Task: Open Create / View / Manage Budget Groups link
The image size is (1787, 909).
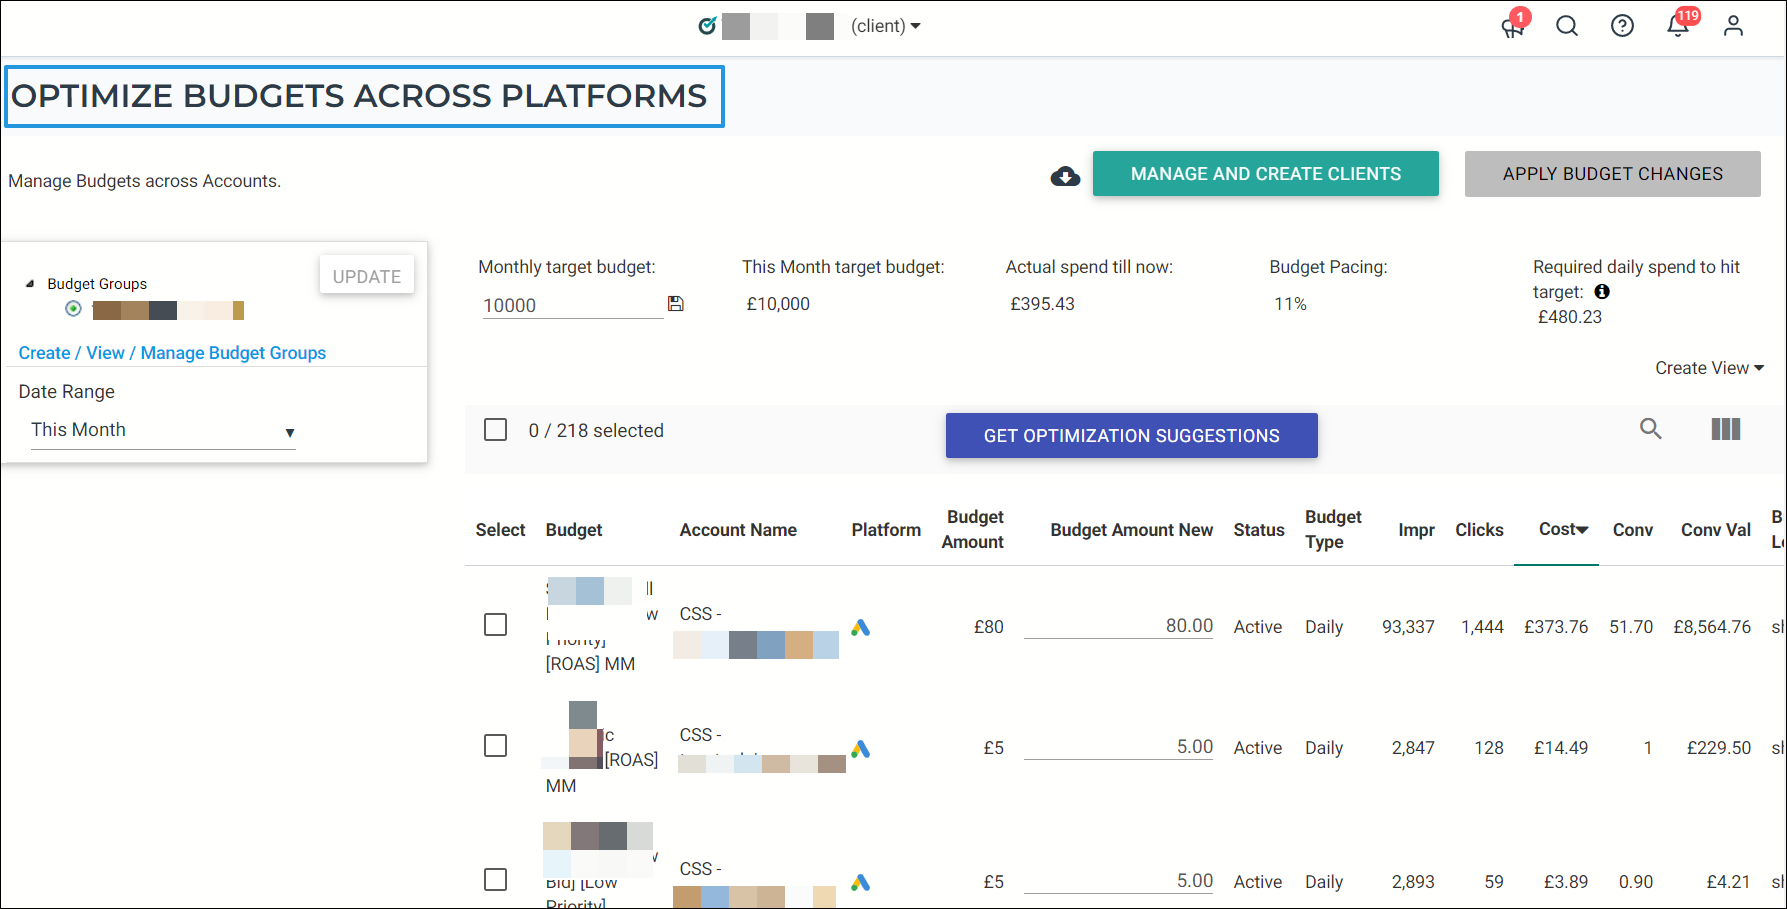Action: [172, 353]
